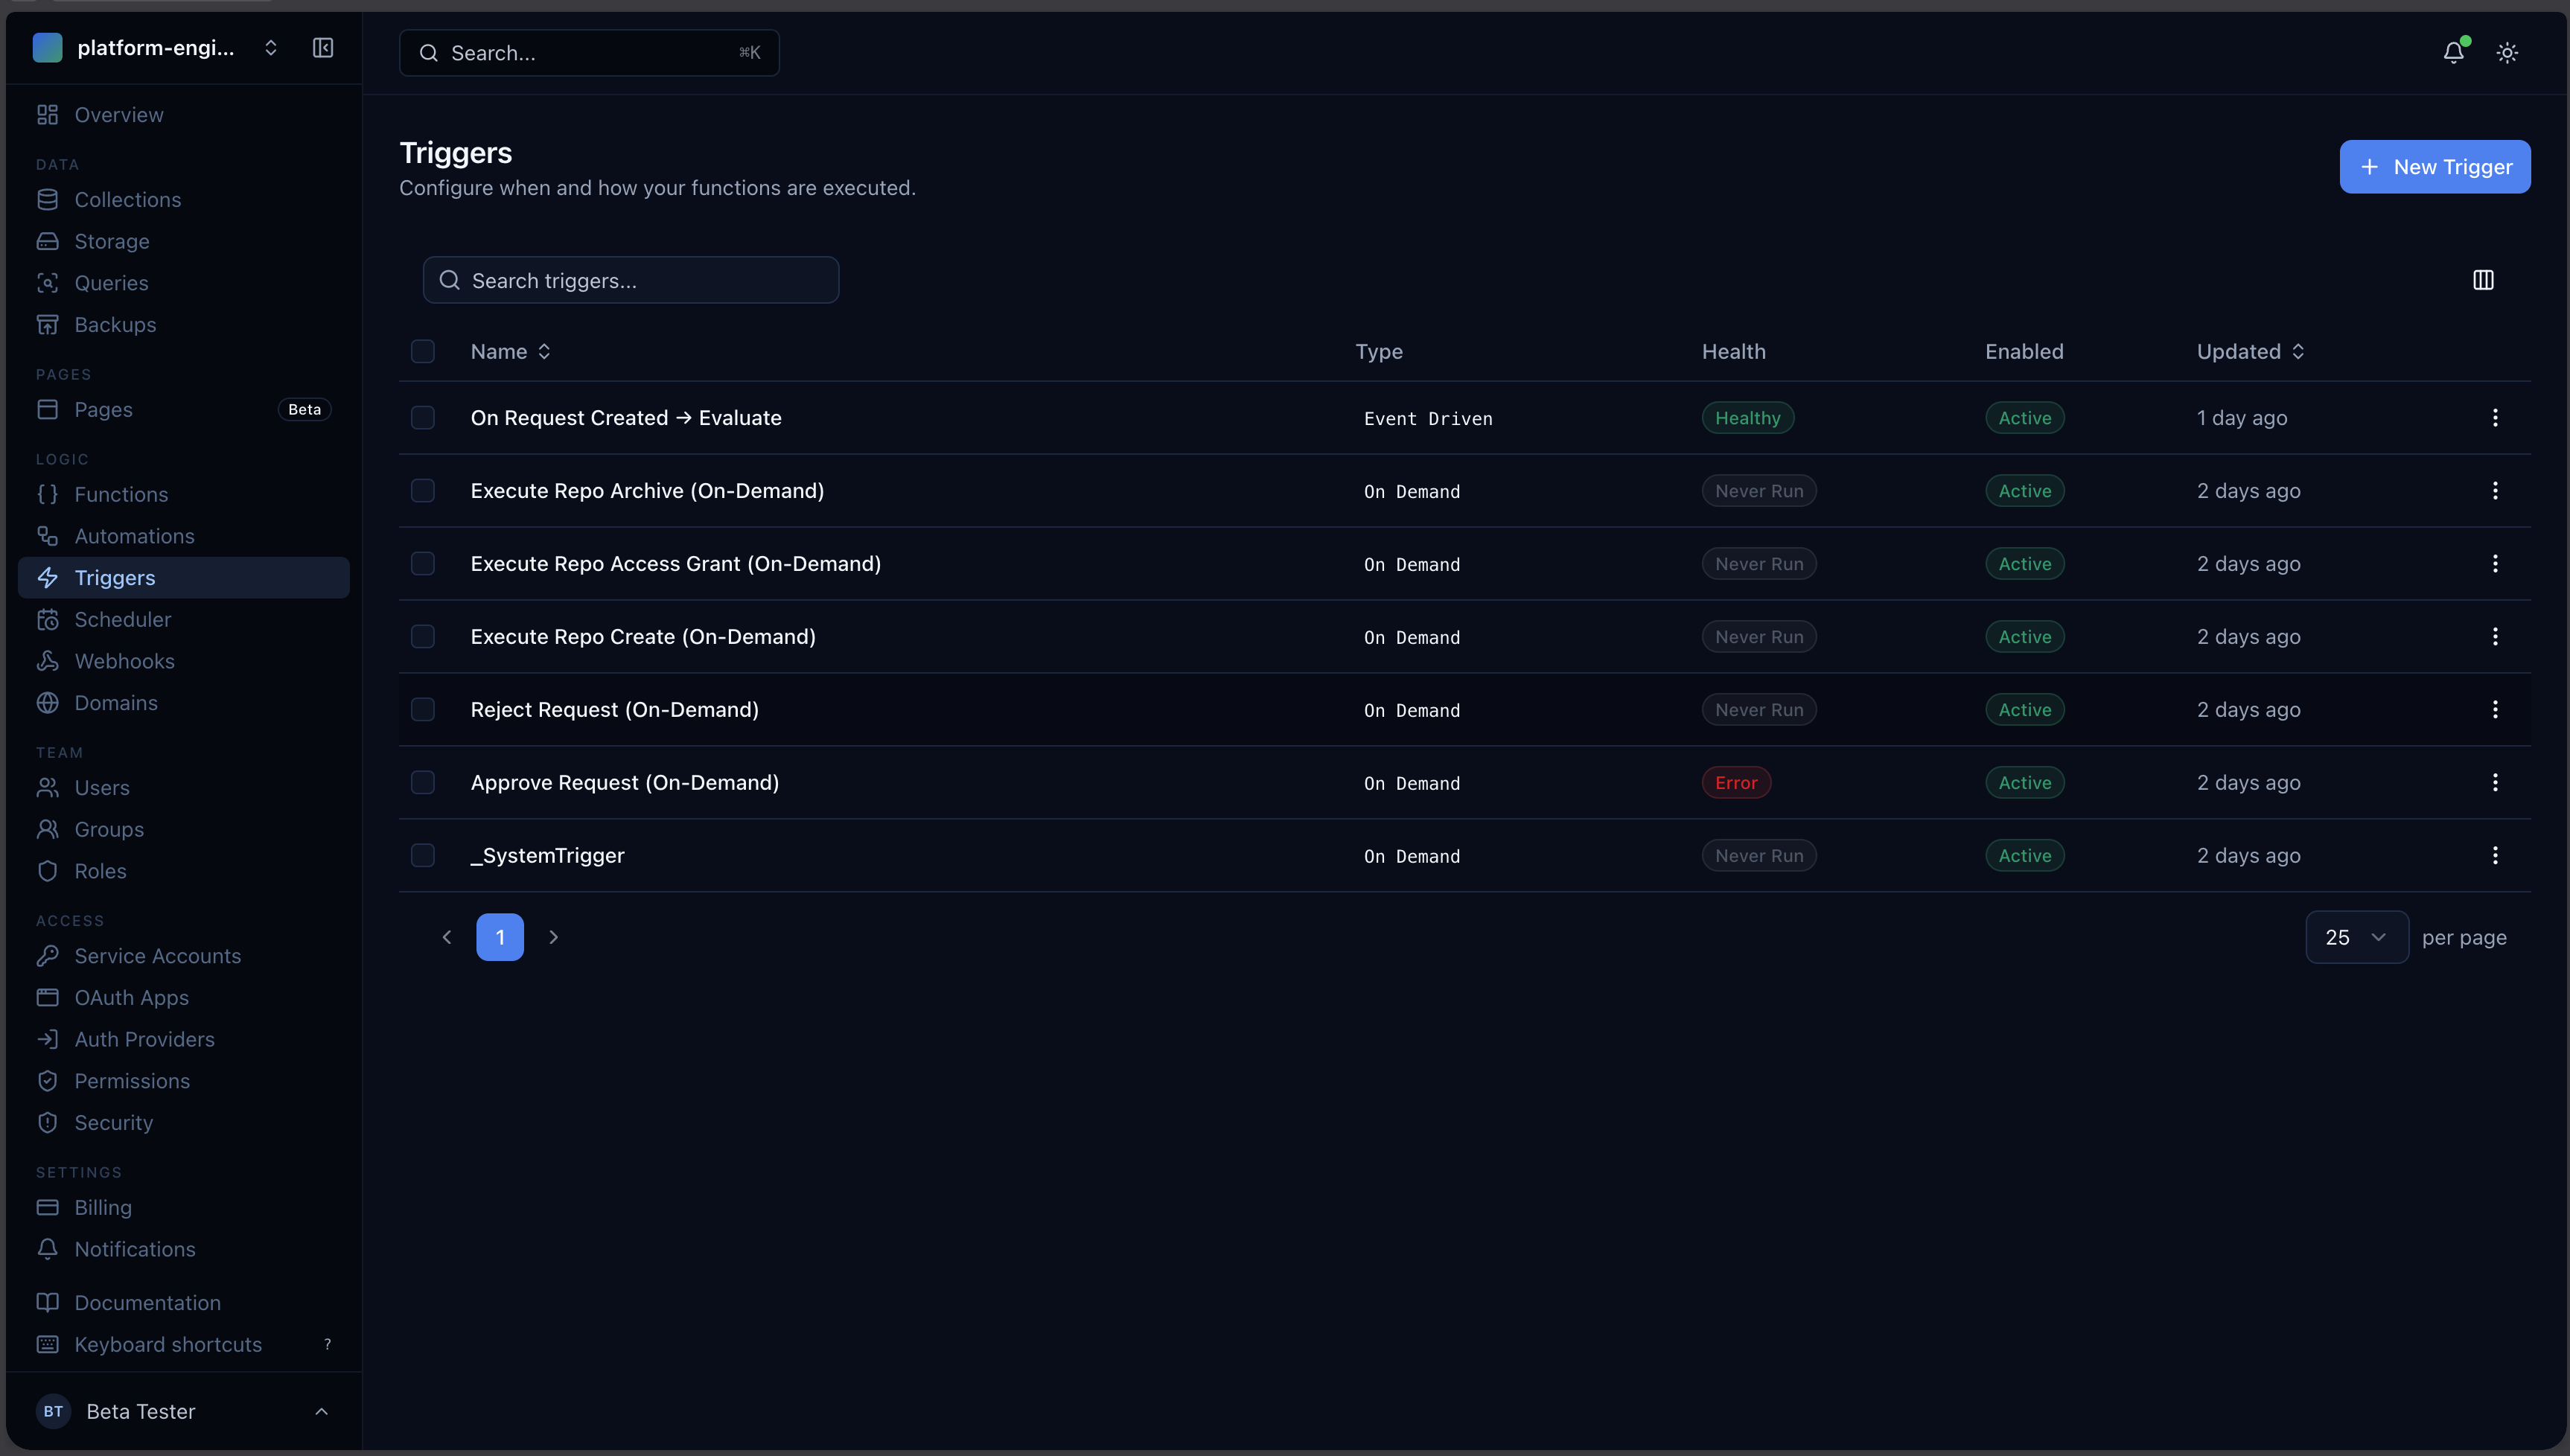Click the Healthy badge on first row

(1747, 418)
